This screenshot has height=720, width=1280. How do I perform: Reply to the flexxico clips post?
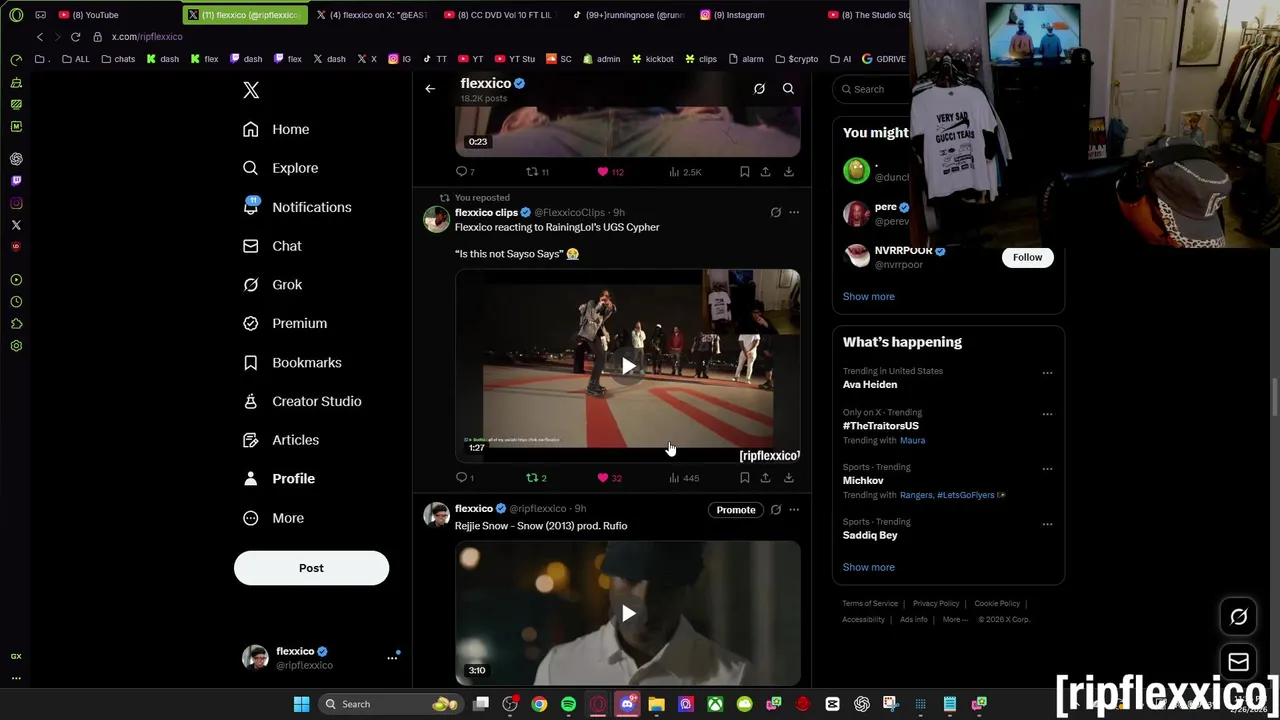click(465, 478)
